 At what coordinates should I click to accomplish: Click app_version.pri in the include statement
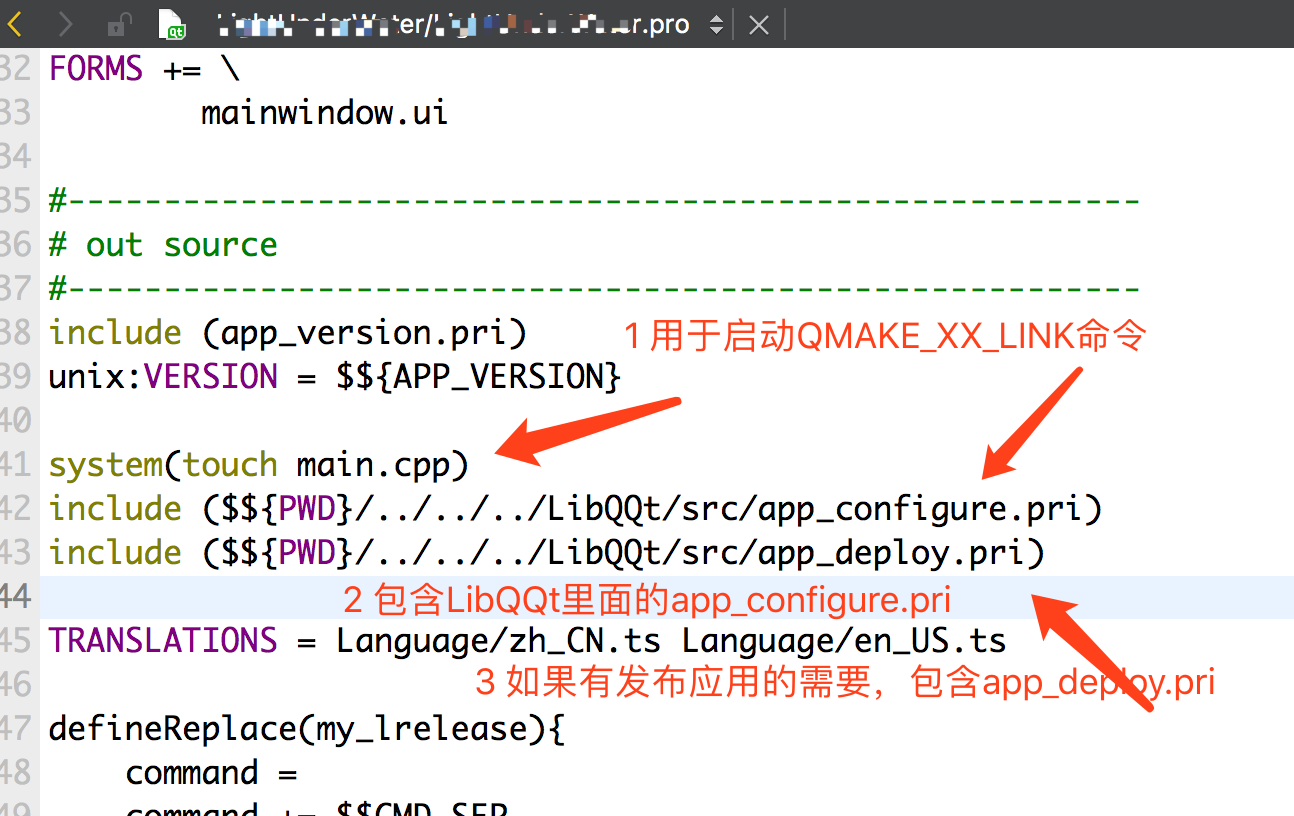point(364,333)
